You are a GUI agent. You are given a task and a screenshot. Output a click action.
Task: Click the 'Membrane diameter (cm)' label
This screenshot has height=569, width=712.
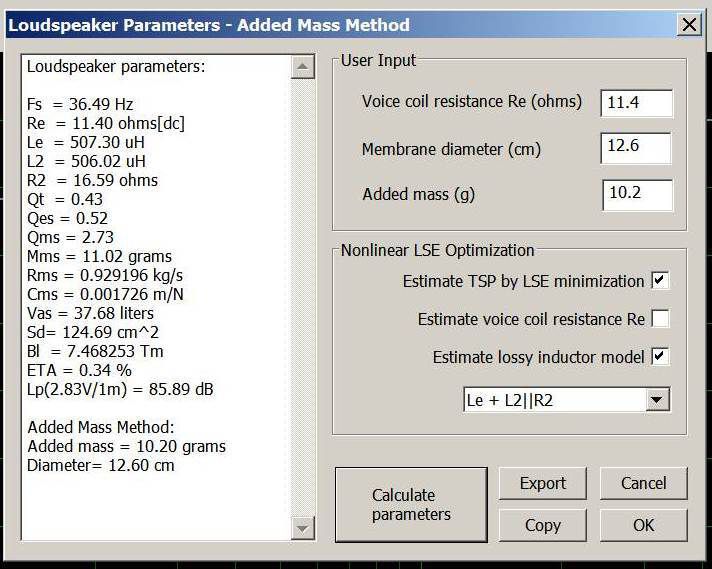[x=451, y=149]
